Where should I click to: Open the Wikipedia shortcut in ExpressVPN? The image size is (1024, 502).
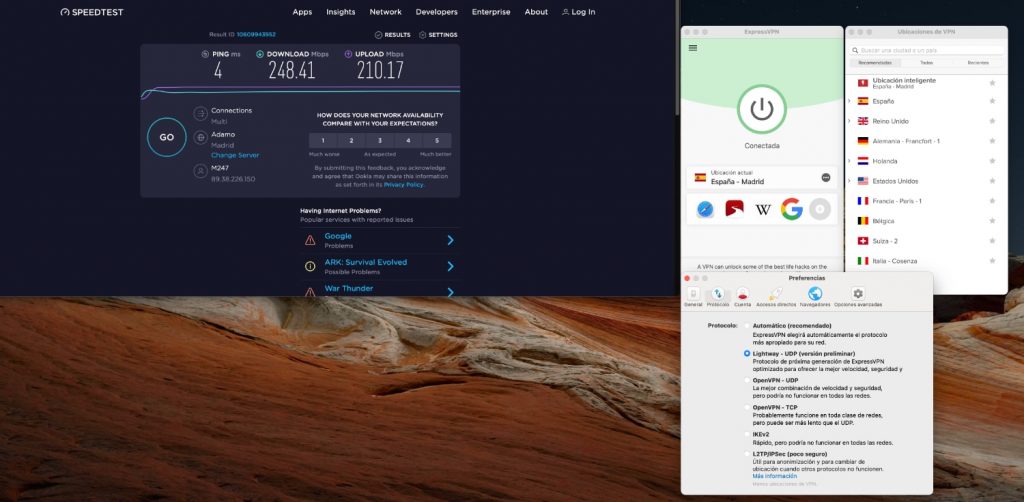pos(763,209)
